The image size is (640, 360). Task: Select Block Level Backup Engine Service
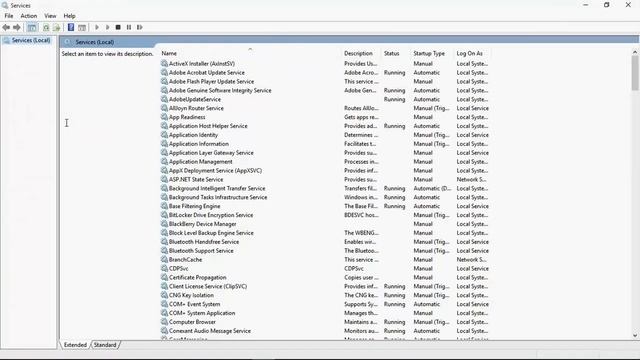pos(211,233)
